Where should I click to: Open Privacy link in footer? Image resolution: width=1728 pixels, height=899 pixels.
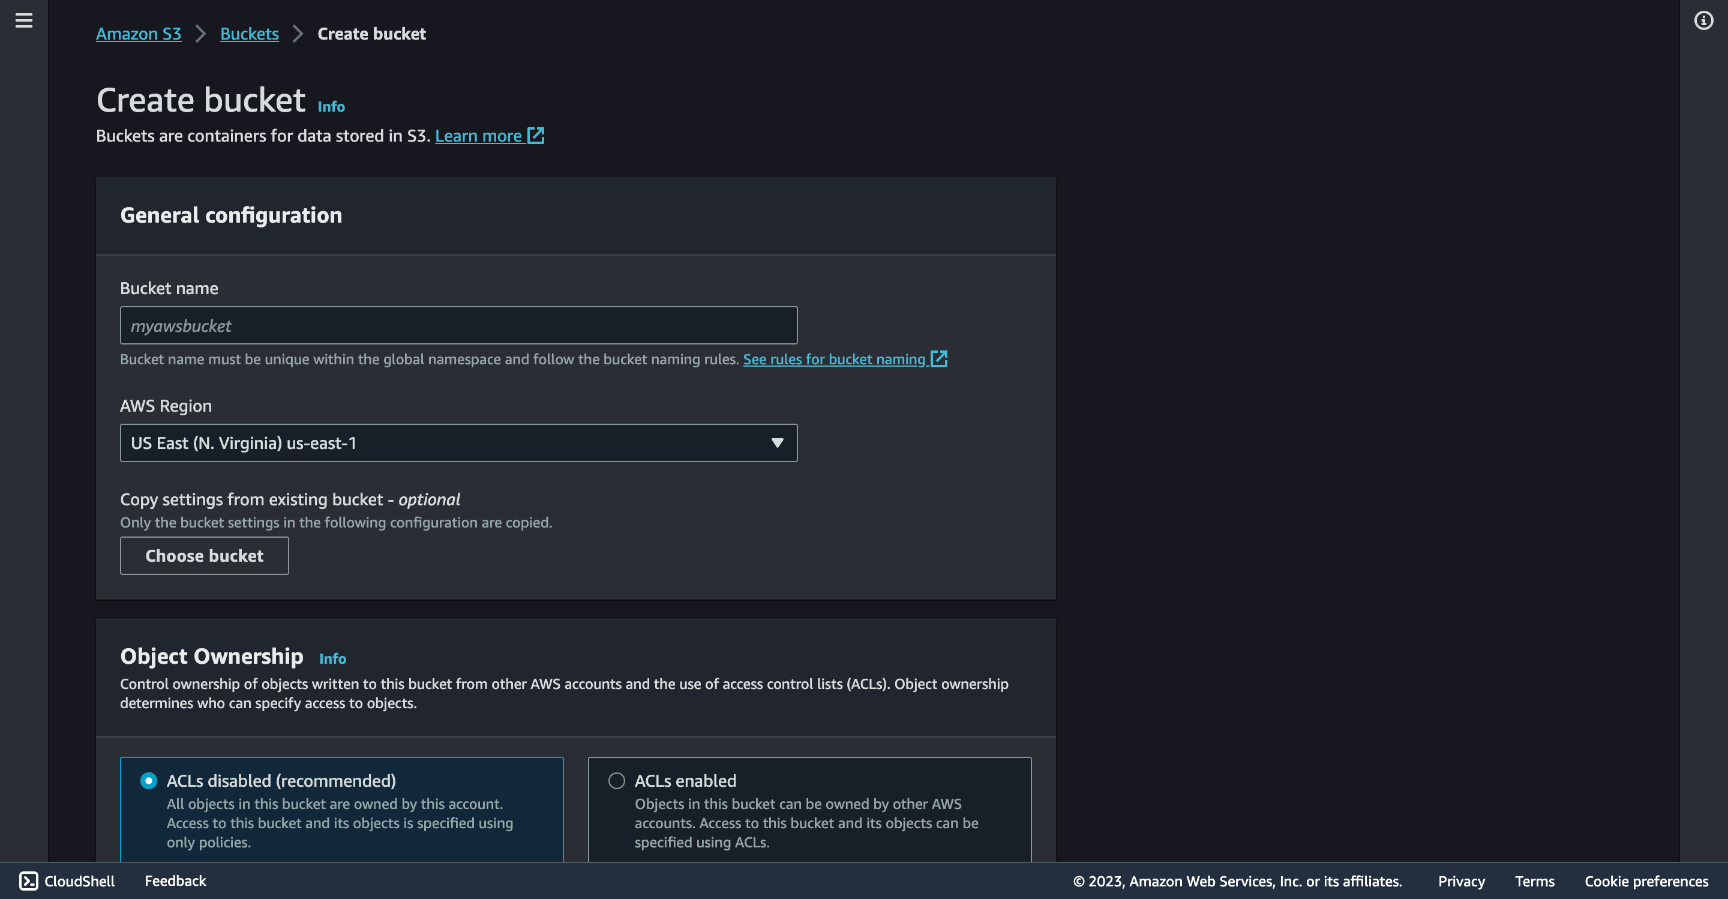(1461, 881)
